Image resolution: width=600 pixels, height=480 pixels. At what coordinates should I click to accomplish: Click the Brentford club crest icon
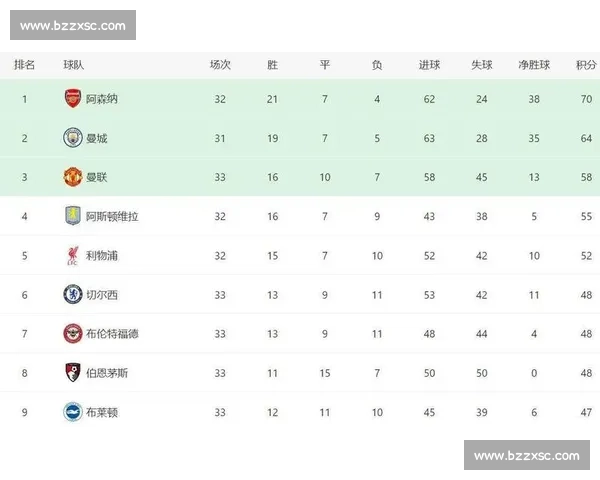pyautogui.click(x=73, y=333)
